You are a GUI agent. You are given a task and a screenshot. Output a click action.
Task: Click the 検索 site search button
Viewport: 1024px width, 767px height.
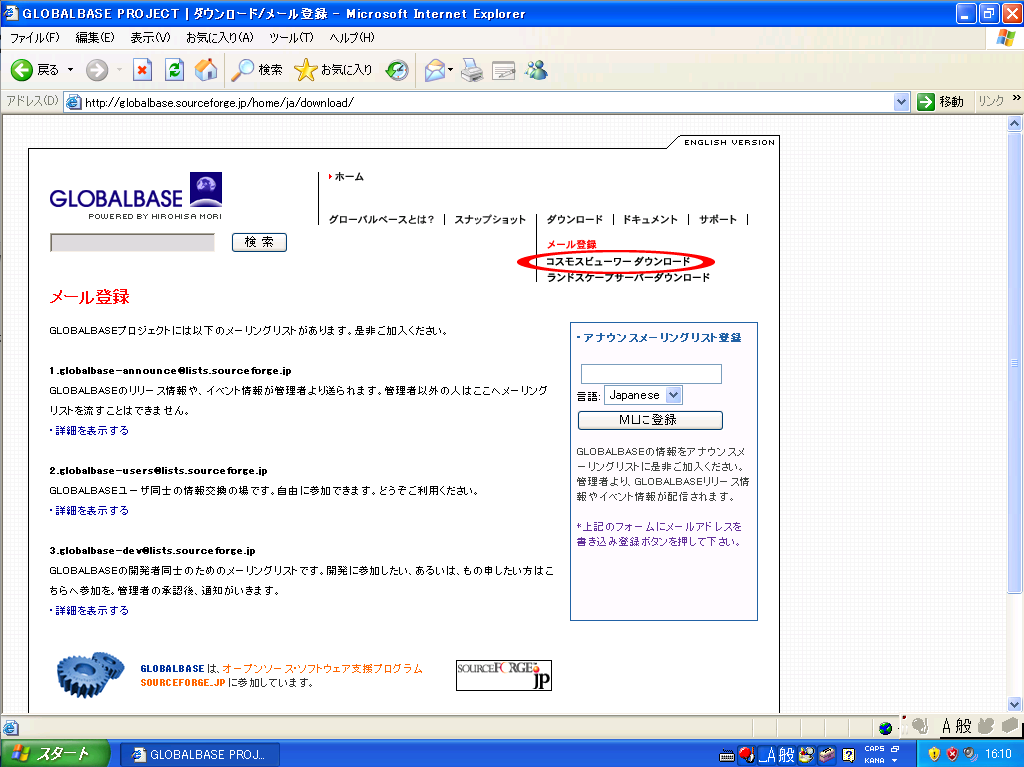click(x=259, y=242)
